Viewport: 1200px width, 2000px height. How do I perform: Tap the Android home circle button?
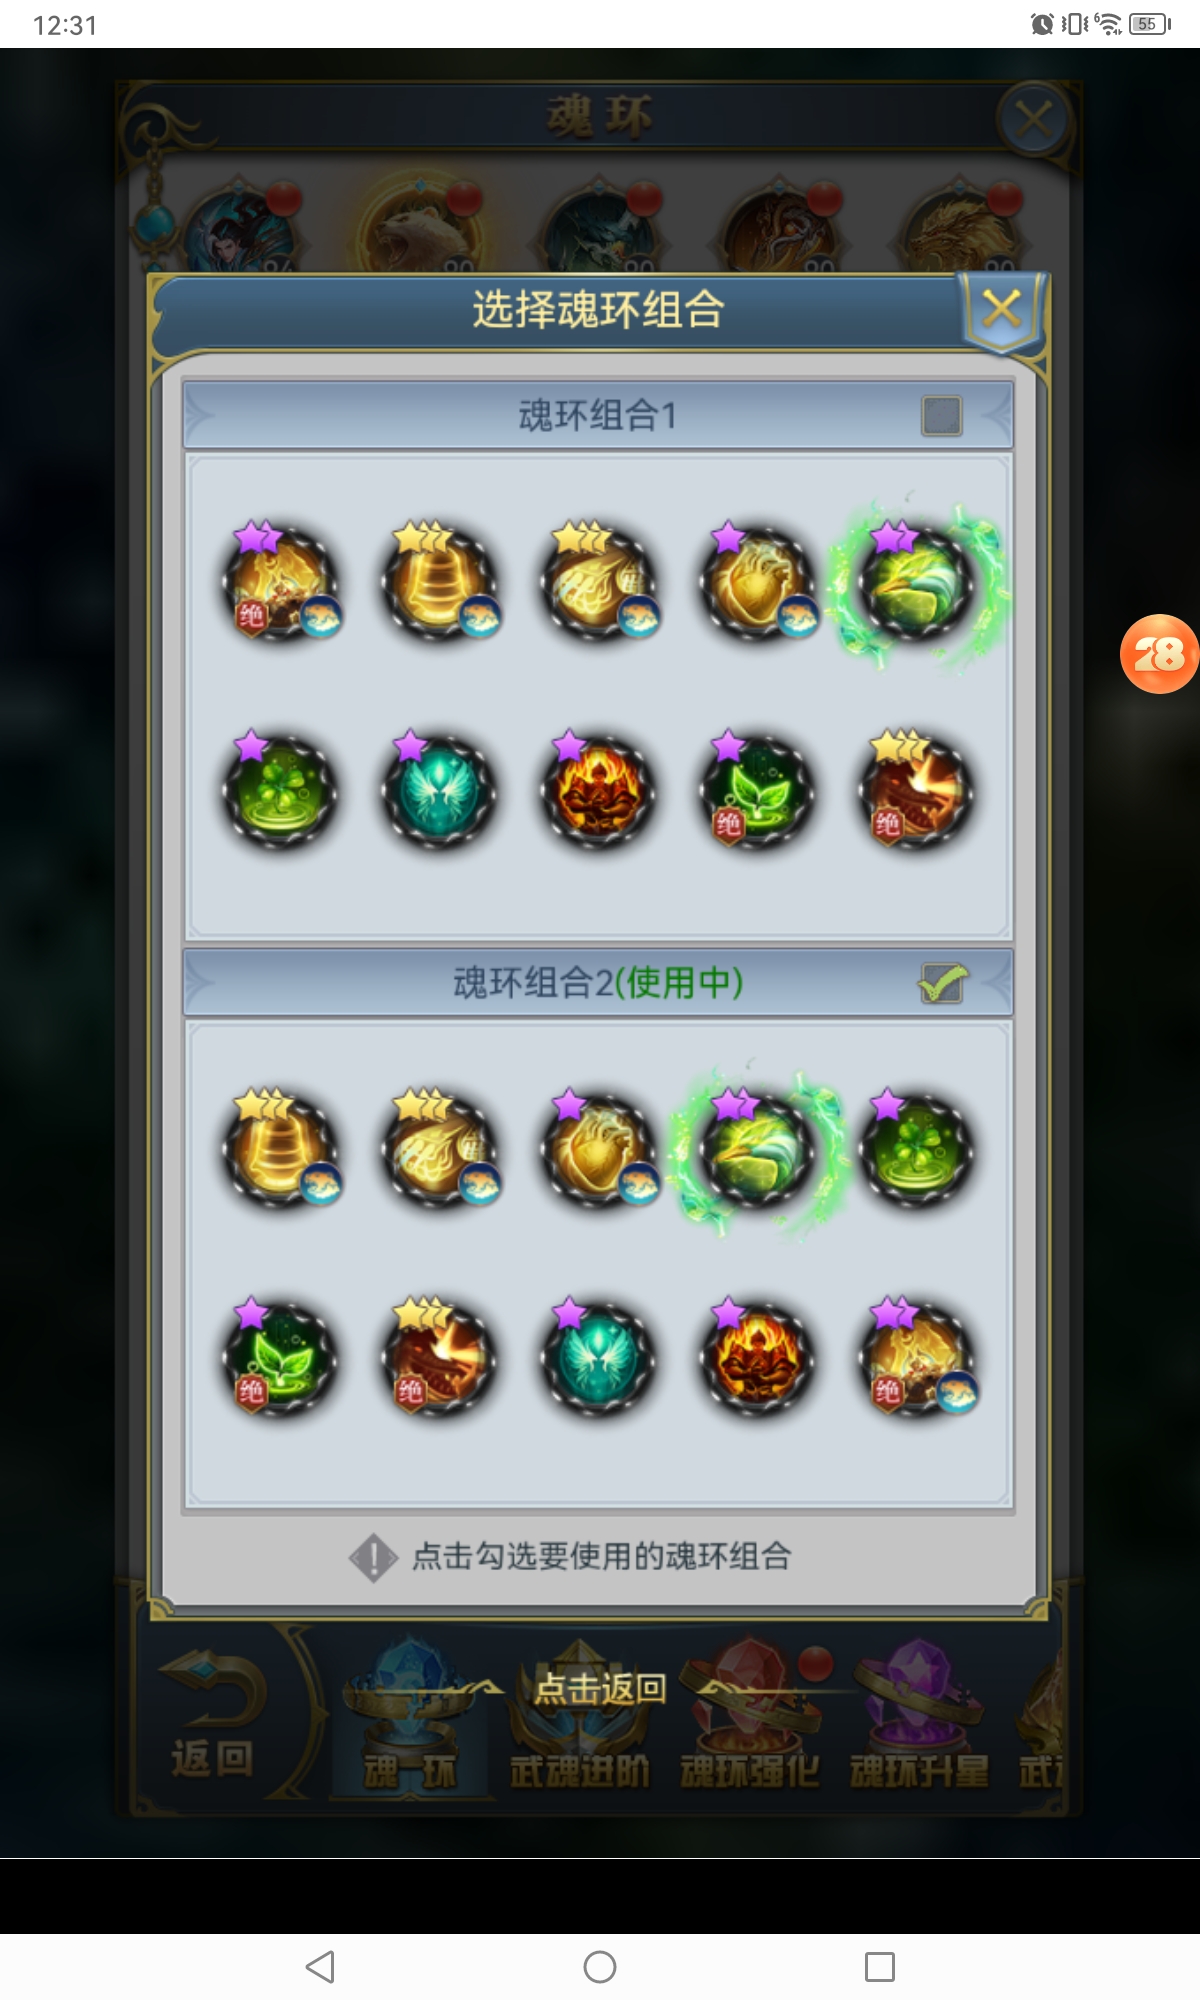[600, 1967]
